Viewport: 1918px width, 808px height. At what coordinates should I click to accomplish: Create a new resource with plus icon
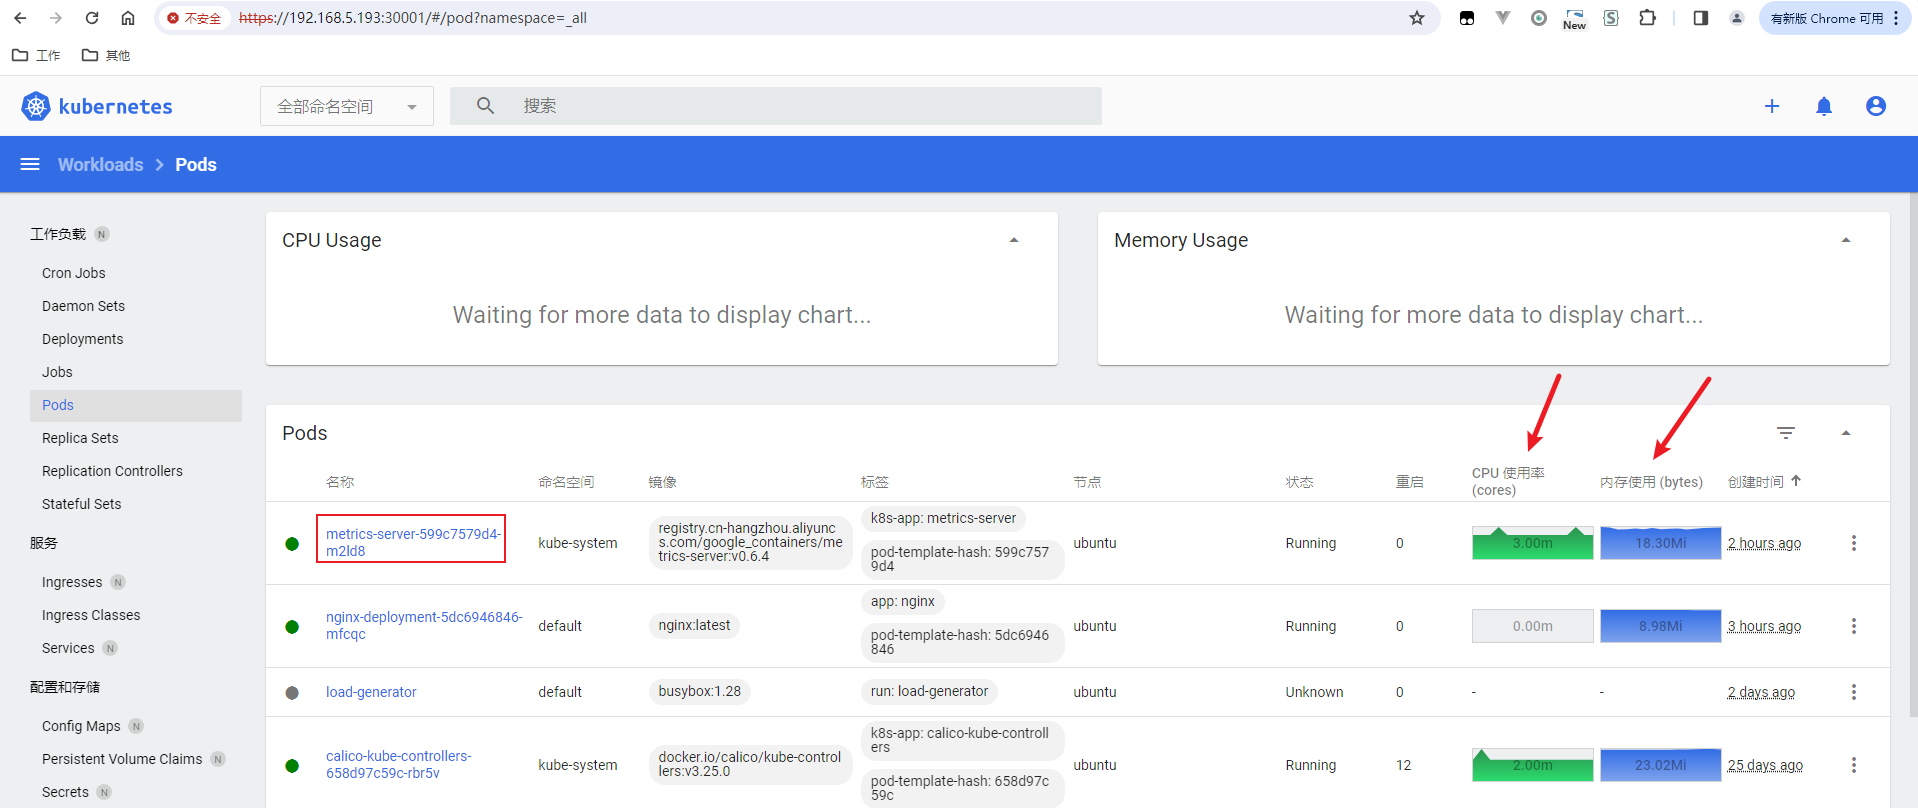point(1772,106)
